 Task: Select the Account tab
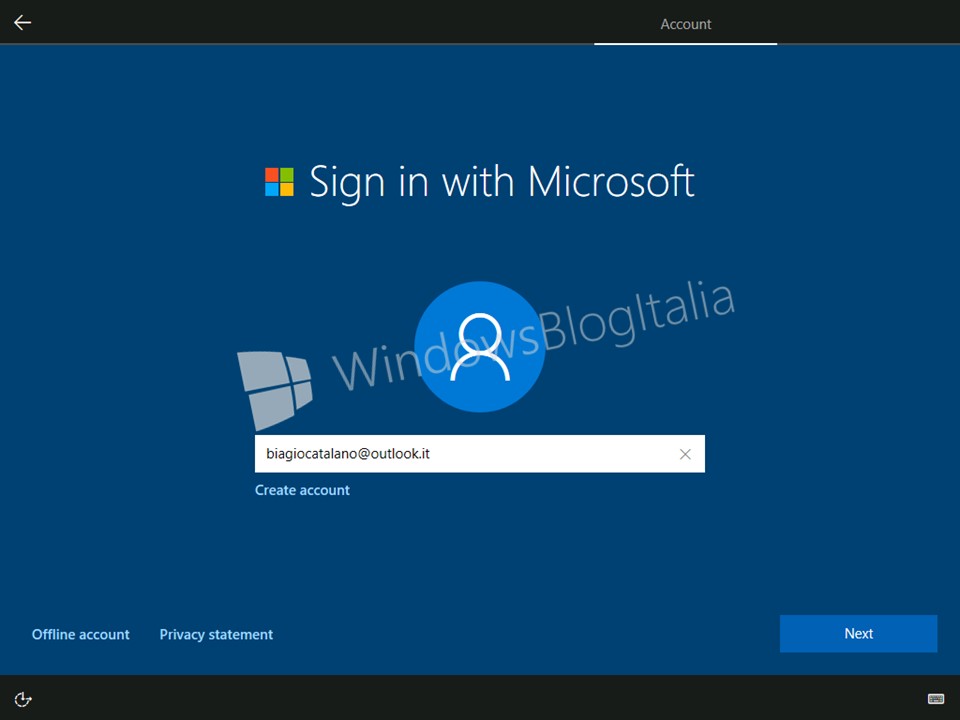coord(686,24)
